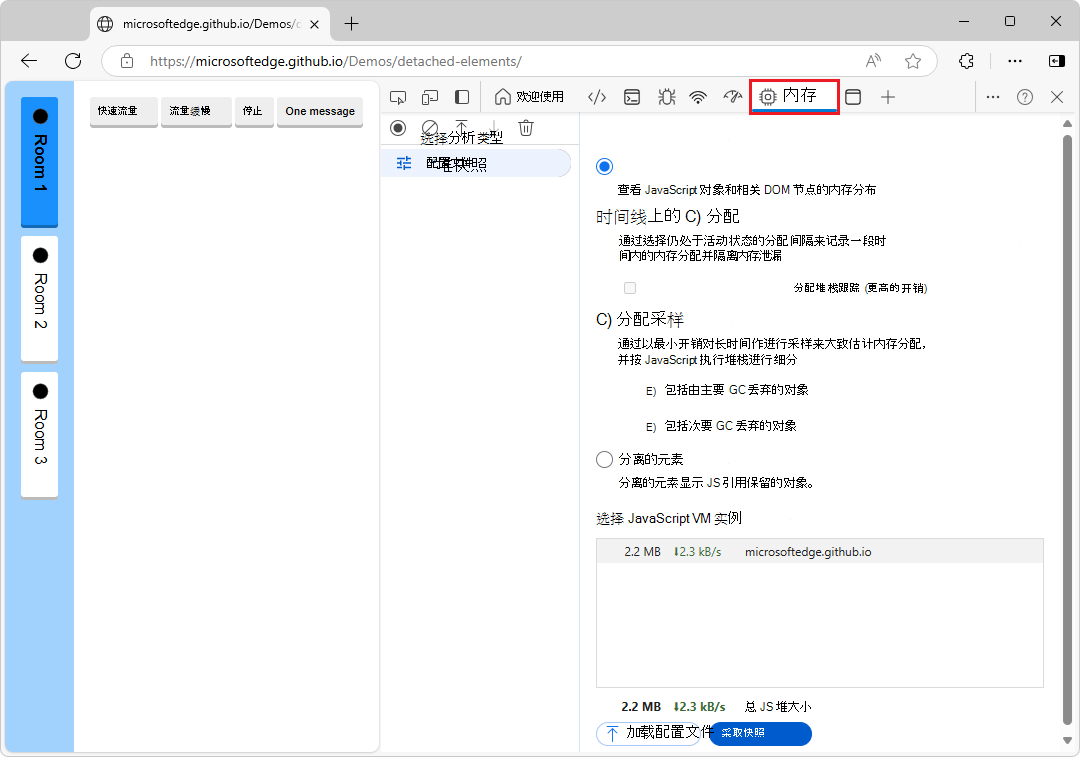Screen dimensions: 1080x757
Task: Select the 分离的元素 radio option
Action: tap(604, 460)
